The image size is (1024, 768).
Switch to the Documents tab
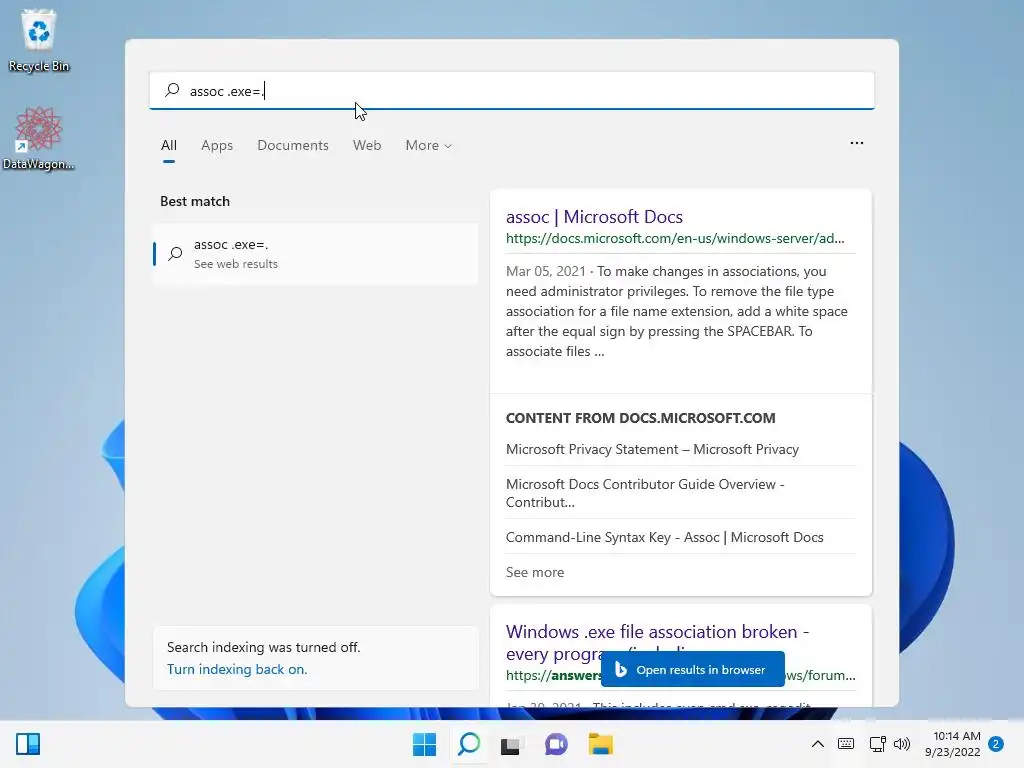293,146
